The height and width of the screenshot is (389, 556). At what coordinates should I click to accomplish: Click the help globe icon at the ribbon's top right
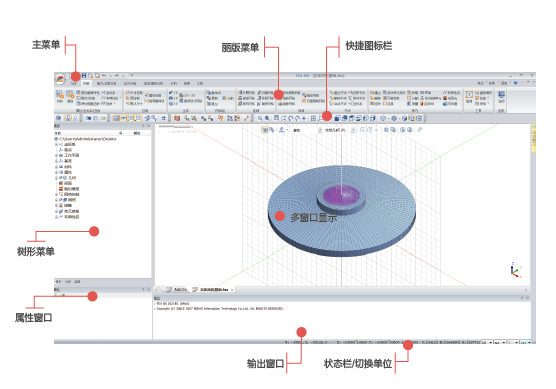click(x=516, y=83)
